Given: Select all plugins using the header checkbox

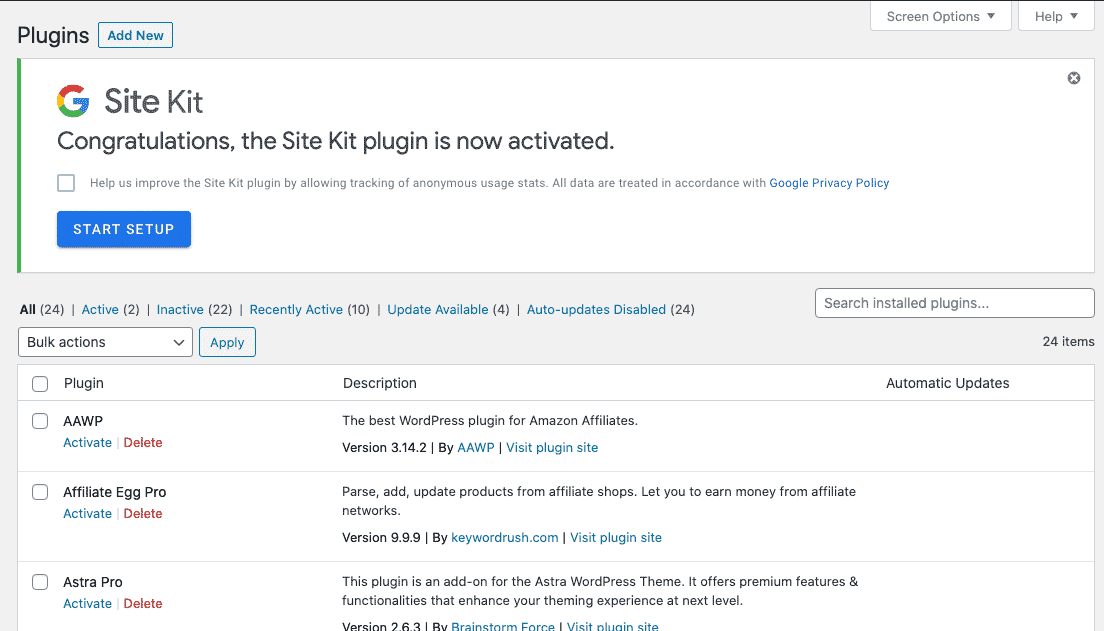Looking at the screenshot, I should point(39,383).
